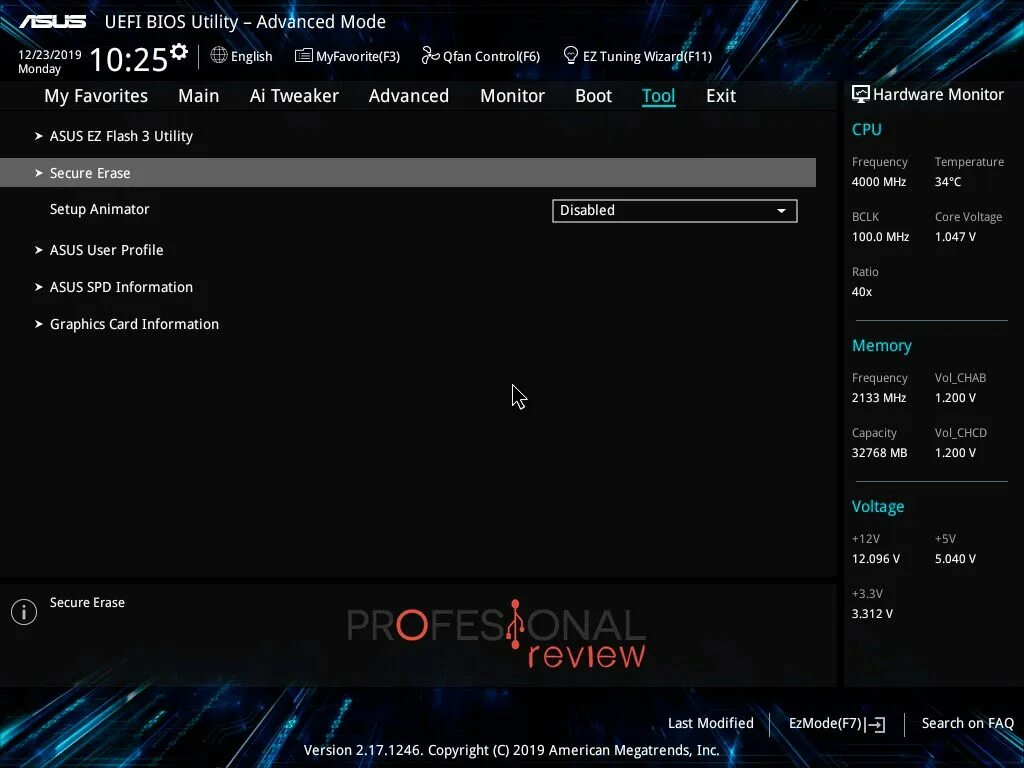
Task: Open ASUS User Profile entry
Action: pyautogui.click(x=106, y=250)
